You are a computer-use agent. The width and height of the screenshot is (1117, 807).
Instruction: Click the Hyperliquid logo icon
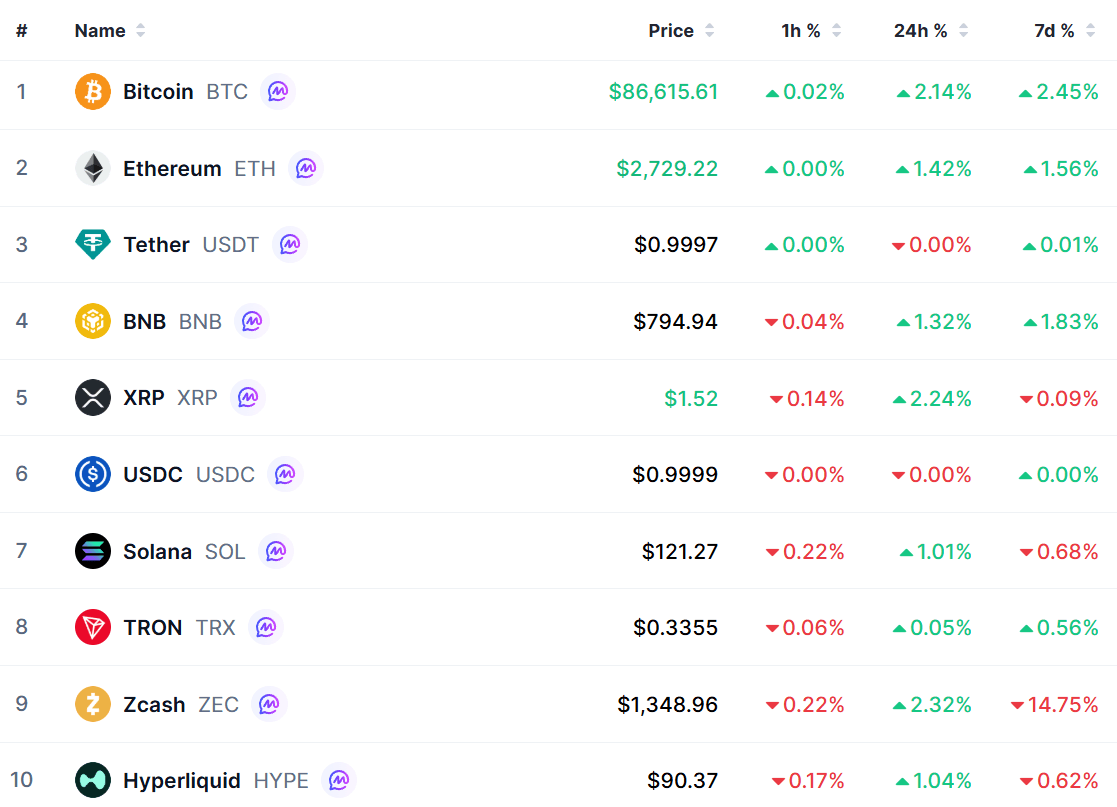[93, 781]
